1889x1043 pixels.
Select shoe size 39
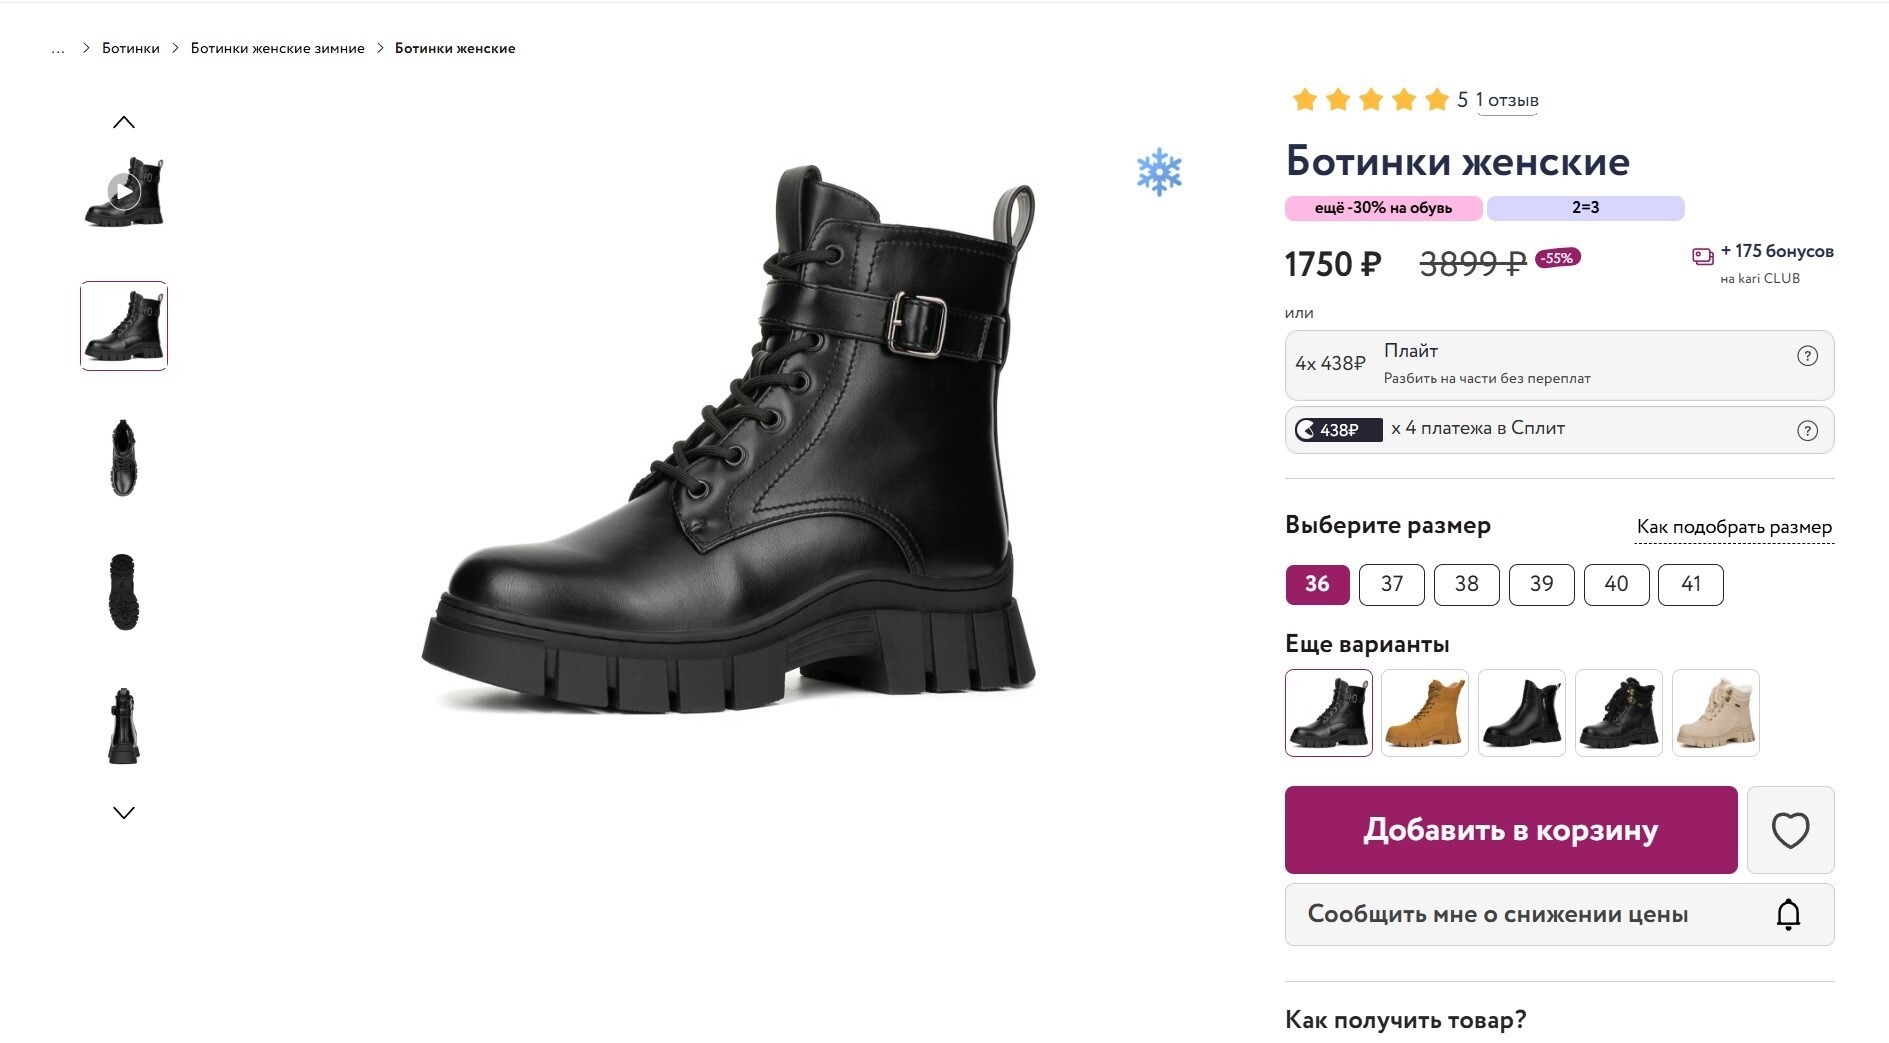(1541, 584)
